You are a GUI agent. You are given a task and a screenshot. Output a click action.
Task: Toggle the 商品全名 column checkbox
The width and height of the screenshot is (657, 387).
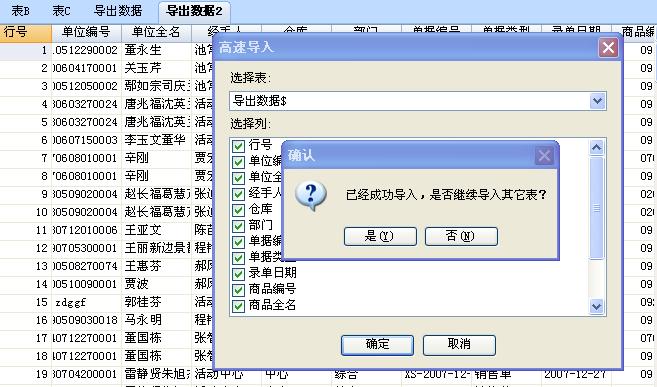pos(238,306)
